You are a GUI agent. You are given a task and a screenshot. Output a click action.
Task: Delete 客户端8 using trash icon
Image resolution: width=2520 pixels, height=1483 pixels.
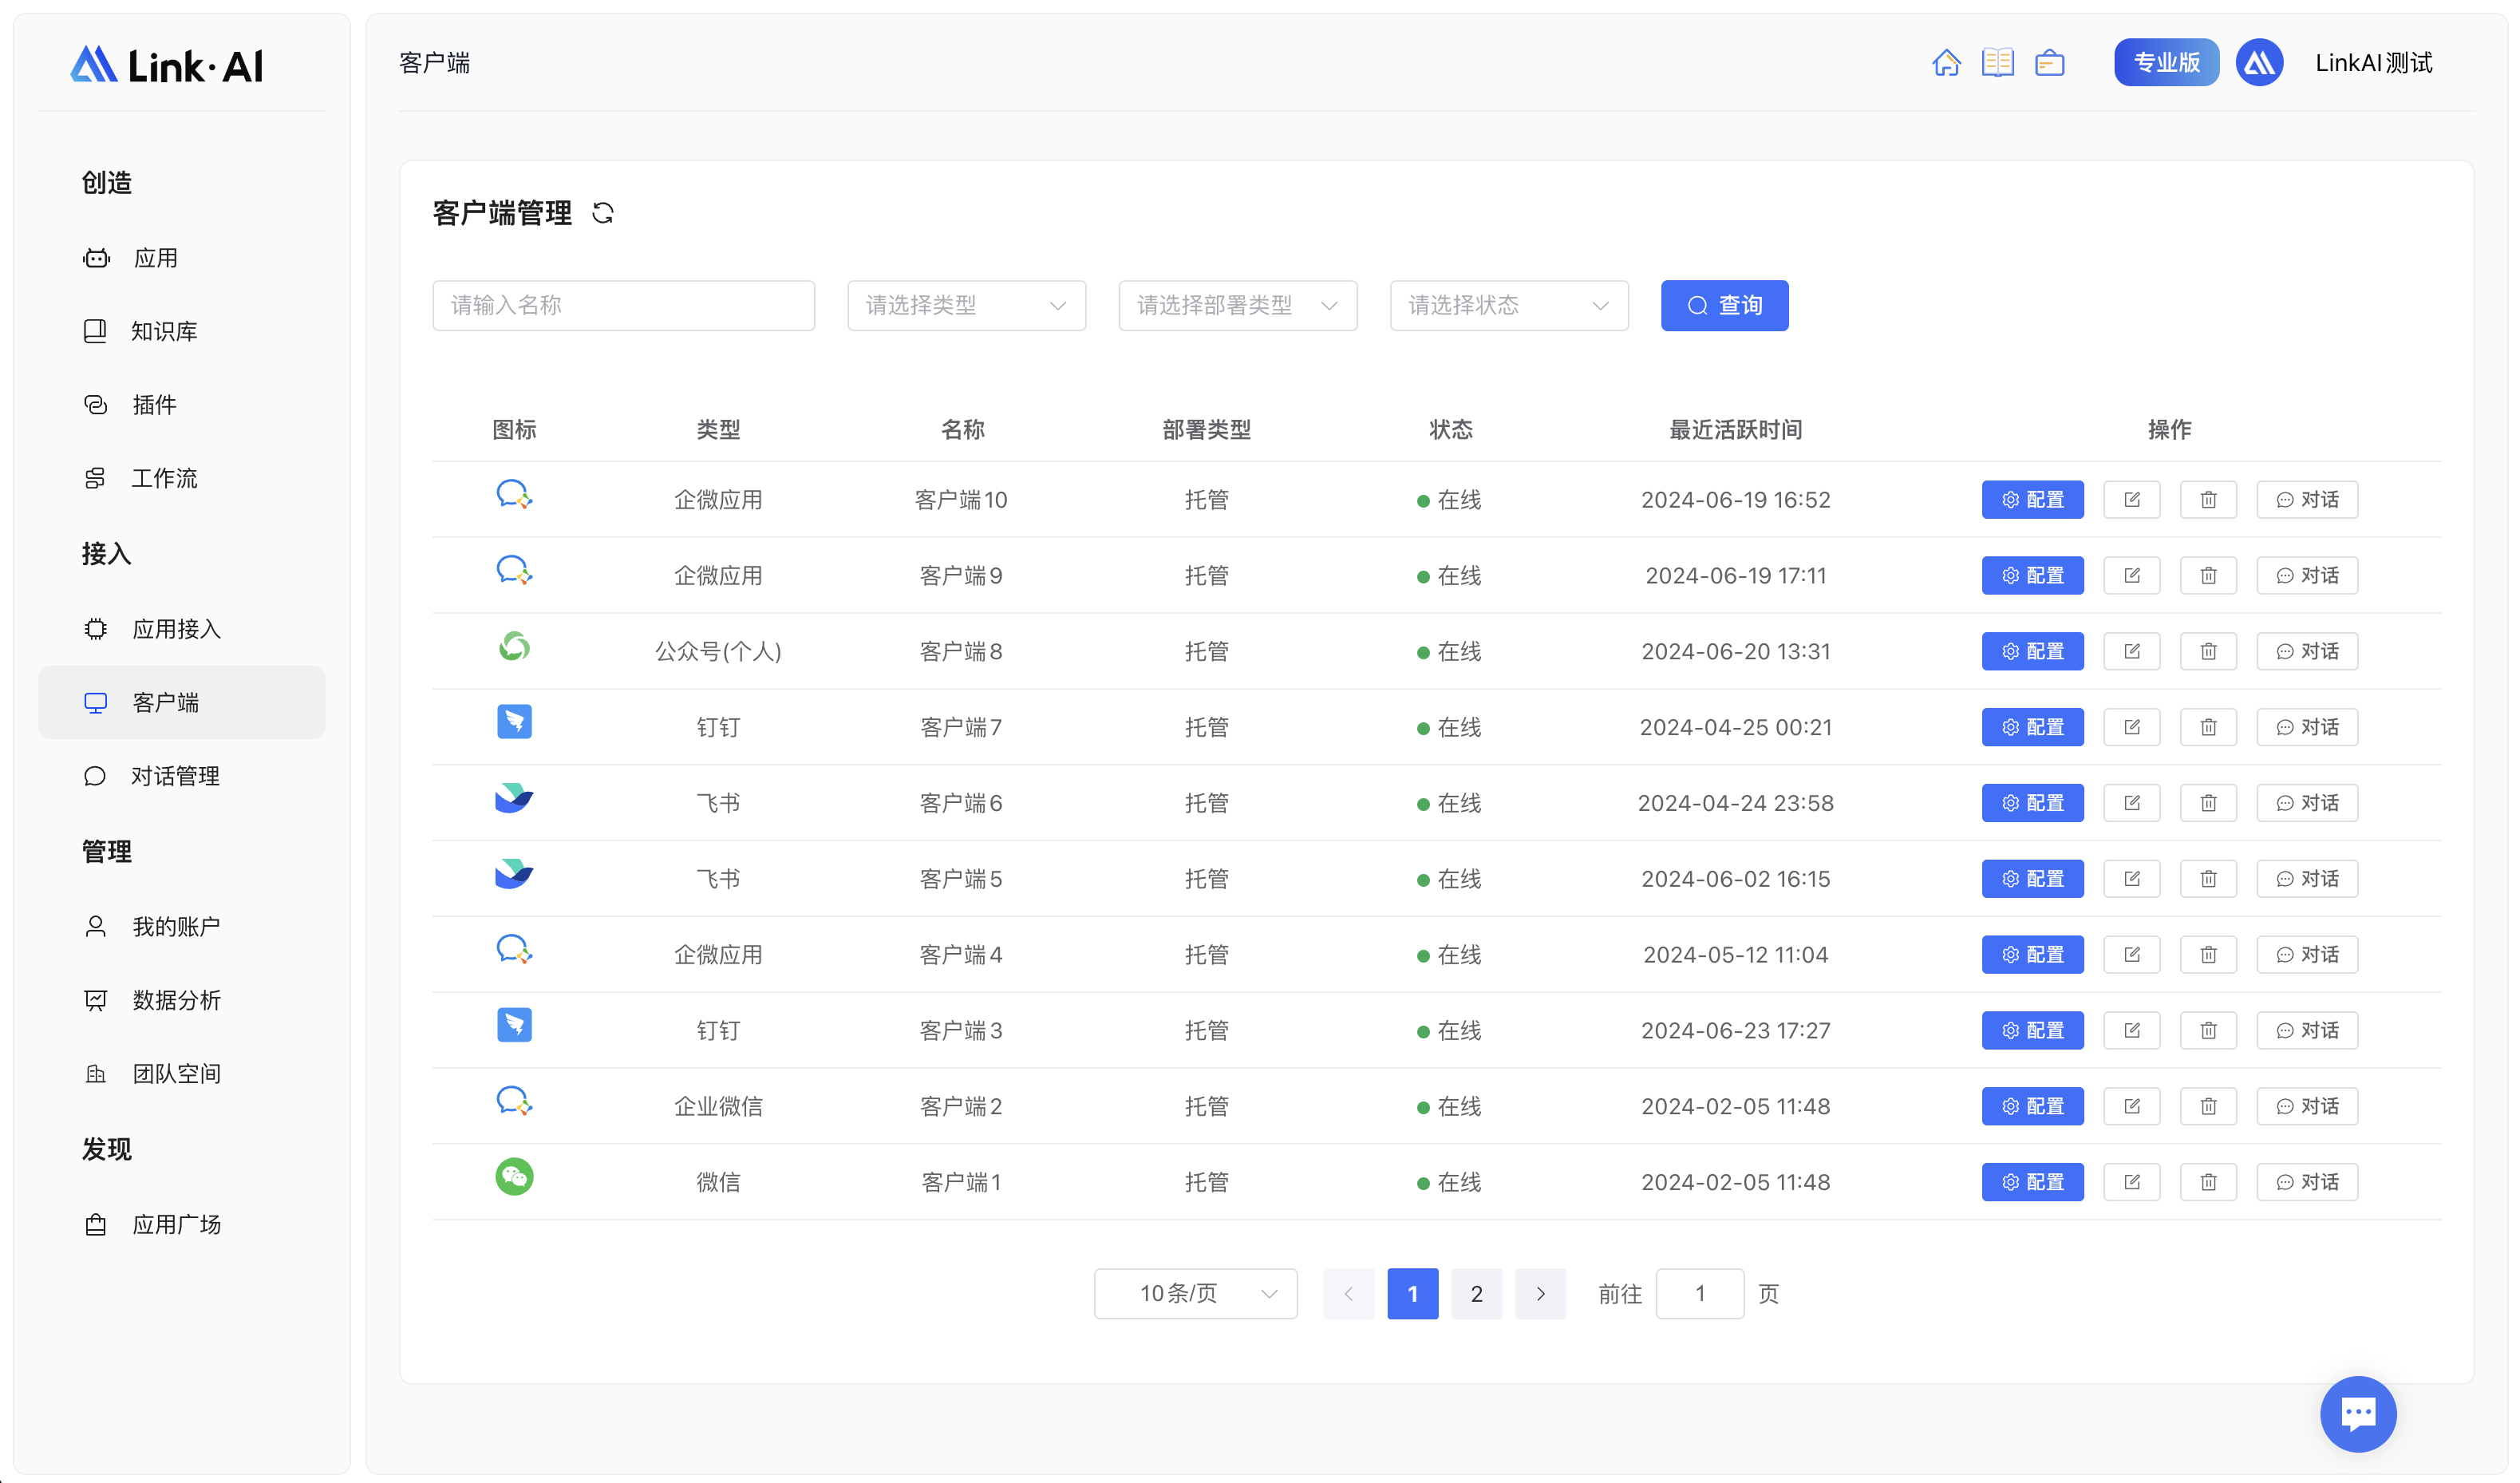[2207, 651]
